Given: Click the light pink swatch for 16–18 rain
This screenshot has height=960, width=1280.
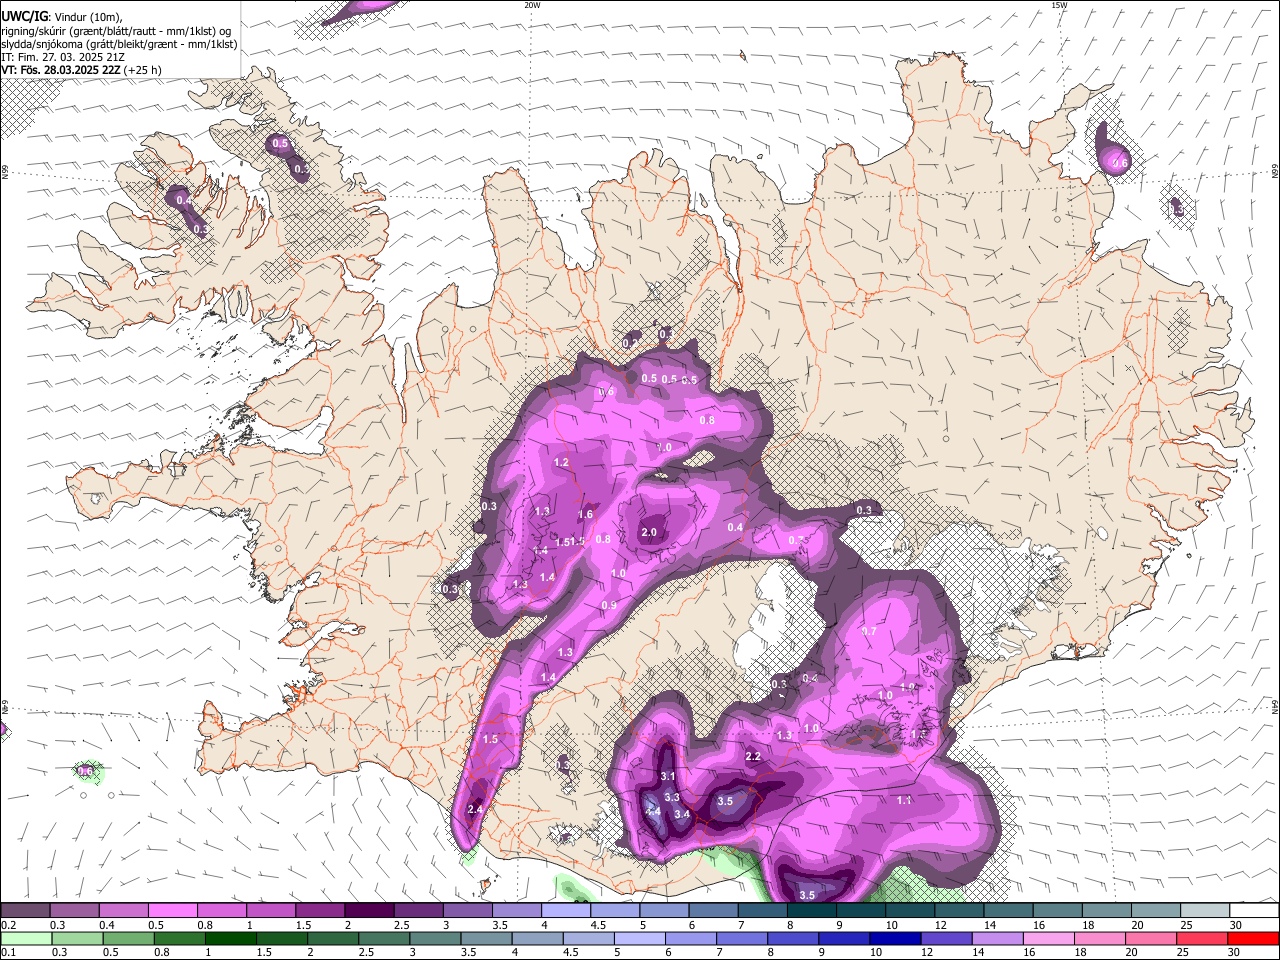Looking at the screenshot, I should (1048, 938).
